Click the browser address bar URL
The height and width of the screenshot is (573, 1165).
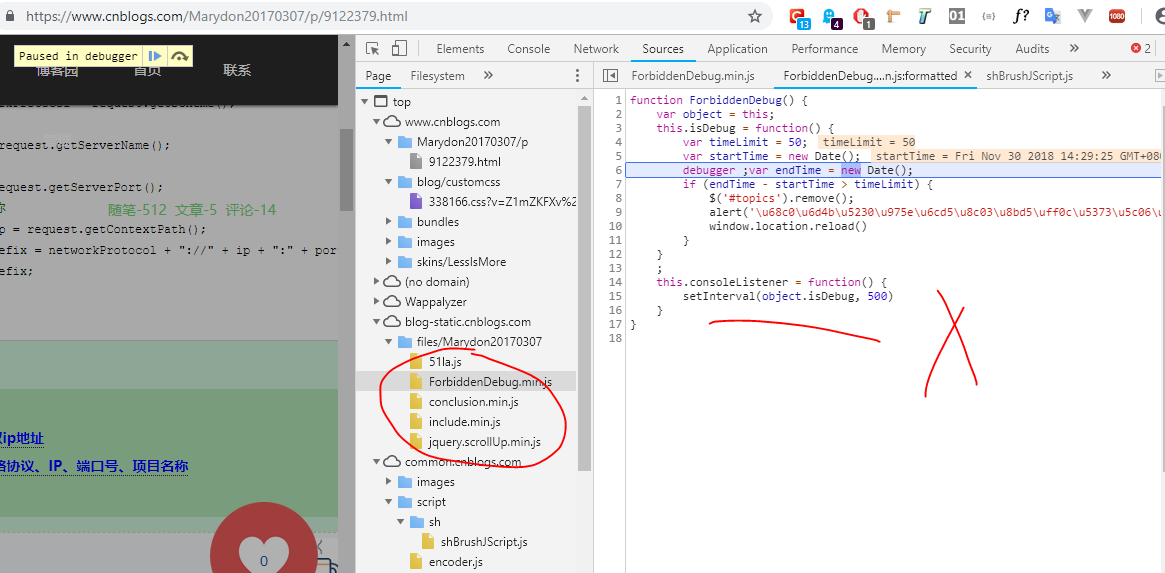click(216, 16)
